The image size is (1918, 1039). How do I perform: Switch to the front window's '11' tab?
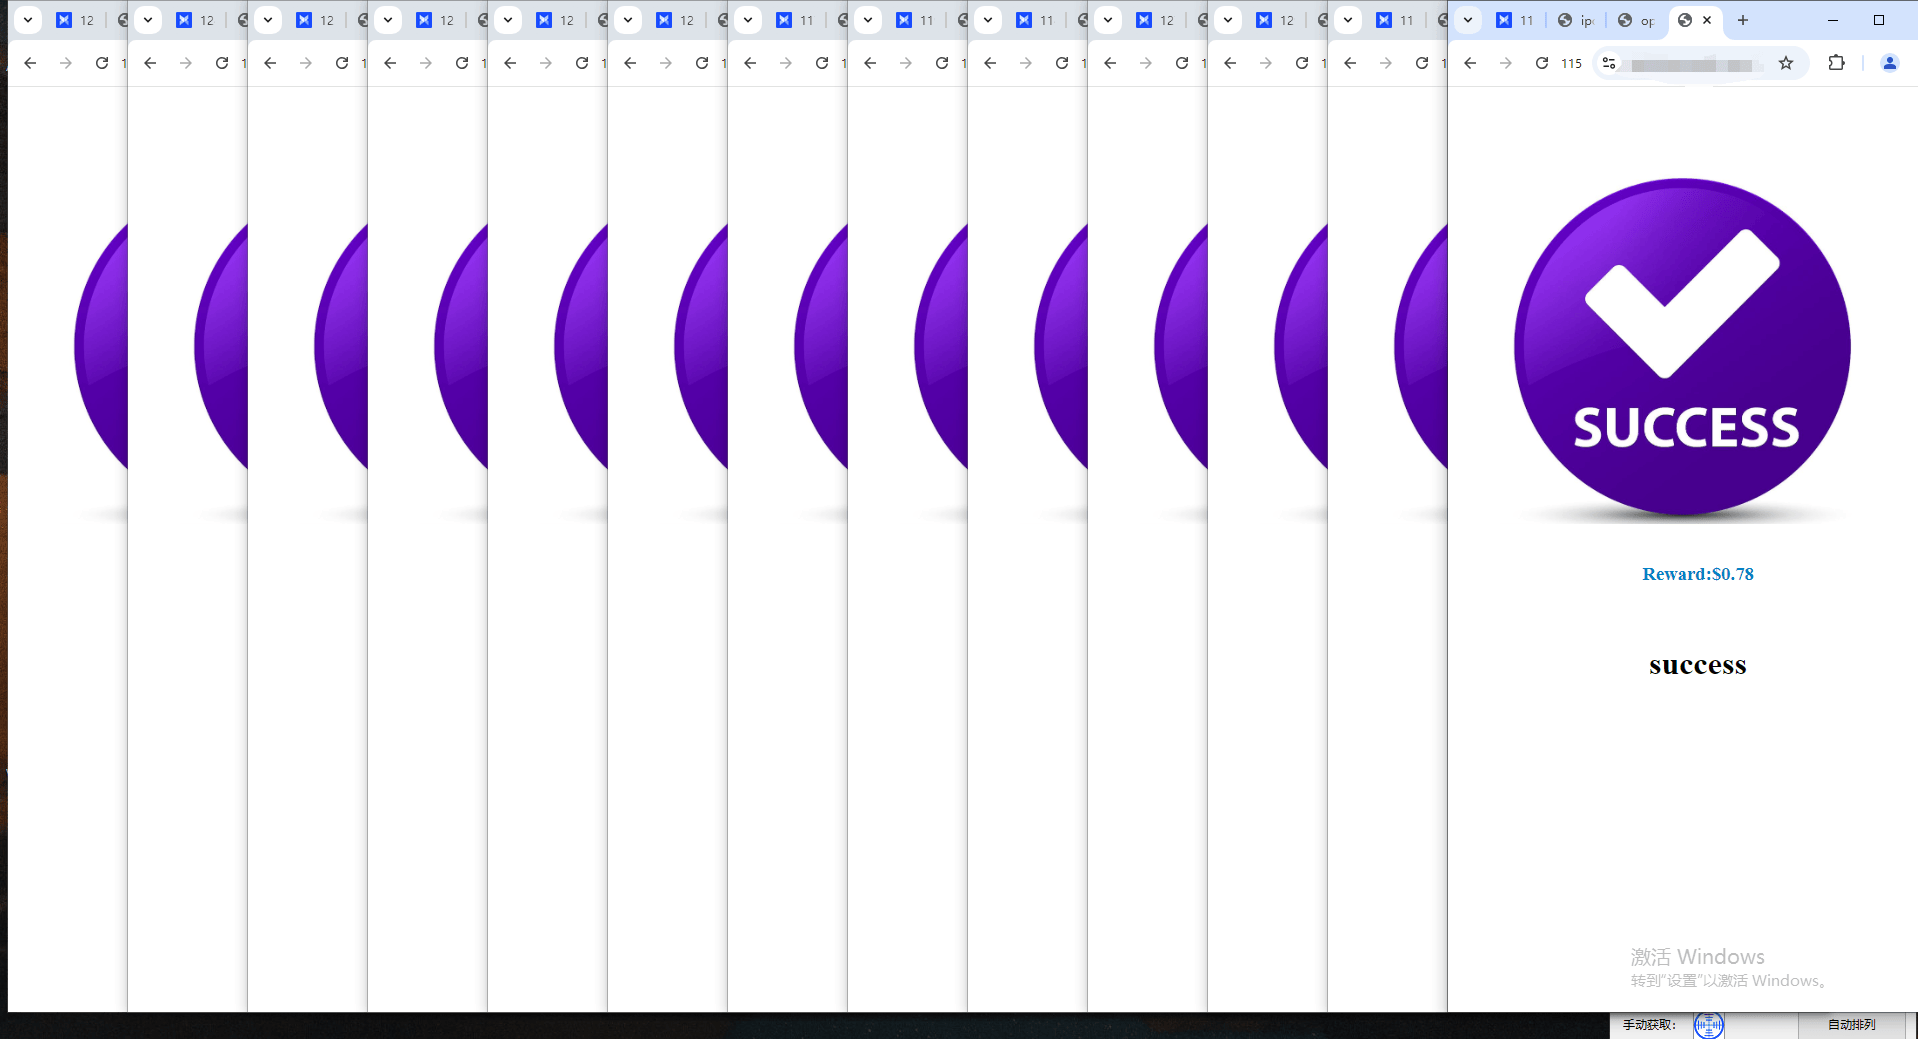point(1516,20)
